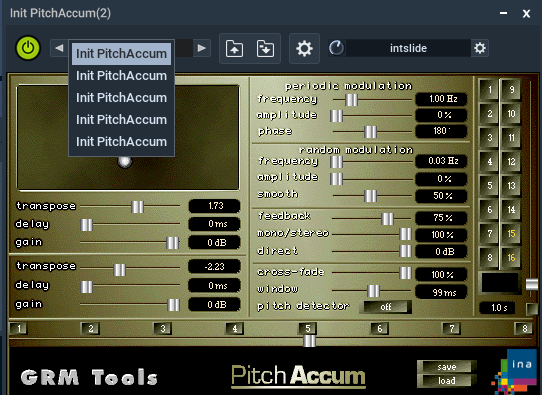Select preset memory button 7 in right grid
Viewport: 542px width, 395px height.
[x=489, y=234]
